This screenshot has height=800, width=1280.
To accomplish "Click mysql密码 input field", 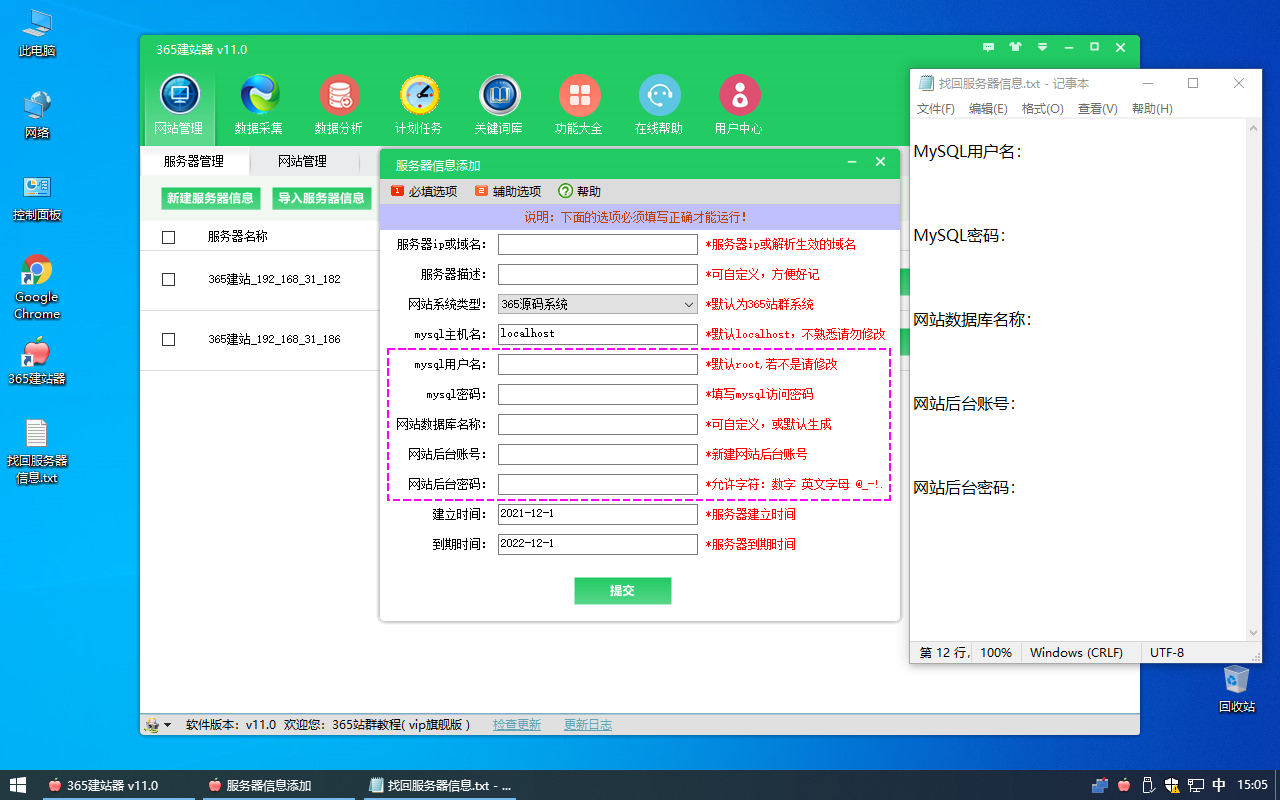I will coord(597,394).
